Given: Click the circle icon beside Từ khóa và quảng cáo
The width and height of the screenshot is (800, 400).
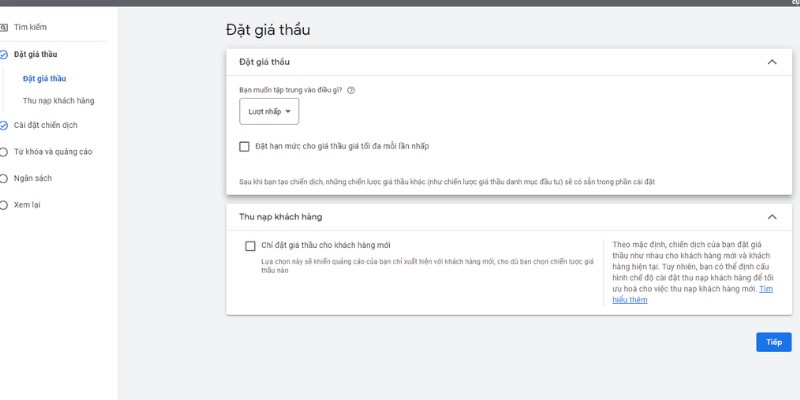Looking at the screenshot, I should coord(3,152).
